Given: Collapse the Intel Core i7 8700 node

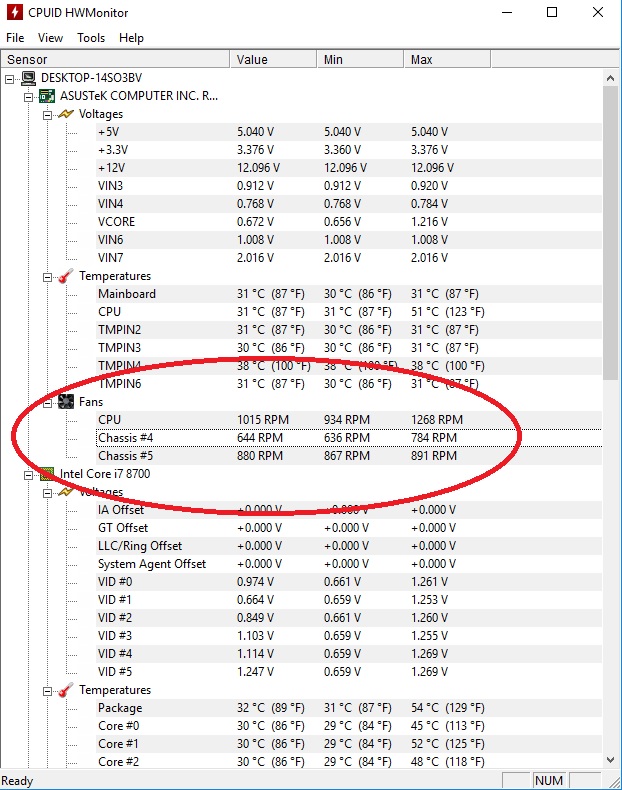Looking at the screenshot, I should (x=28, y=474).
